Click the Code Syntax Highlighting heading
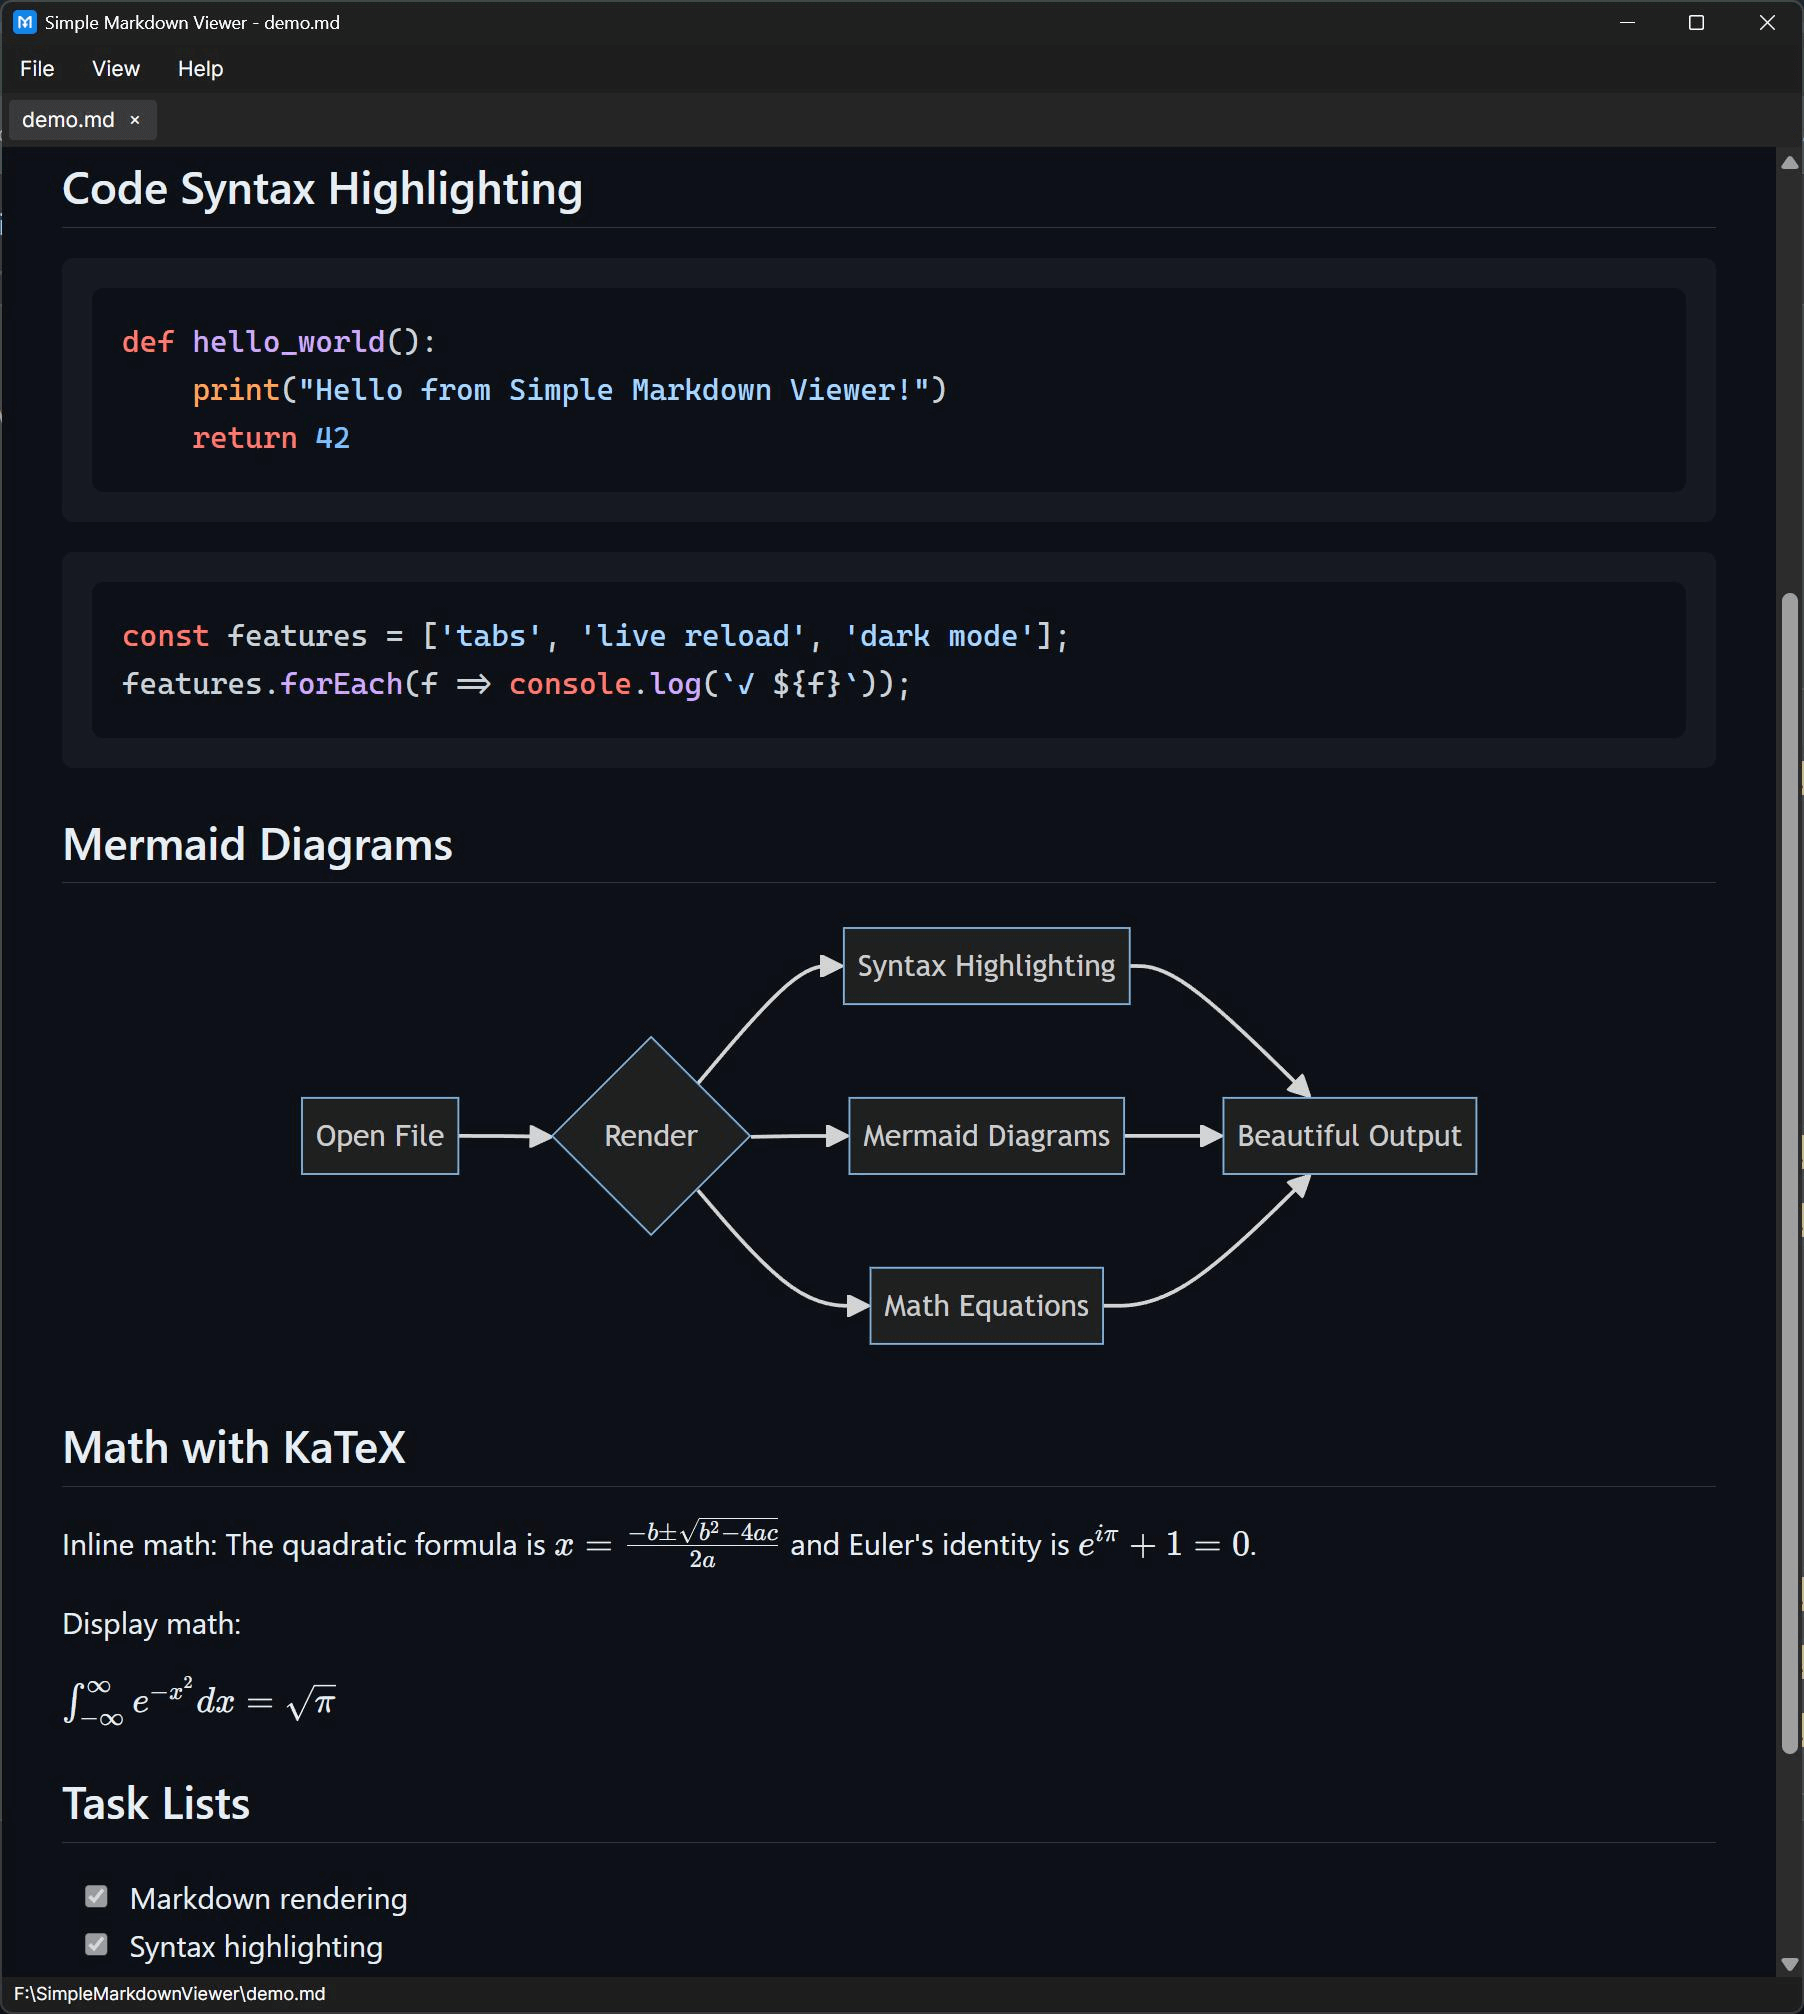The height and width of the screenshot is (2014, 1804). 322,189
